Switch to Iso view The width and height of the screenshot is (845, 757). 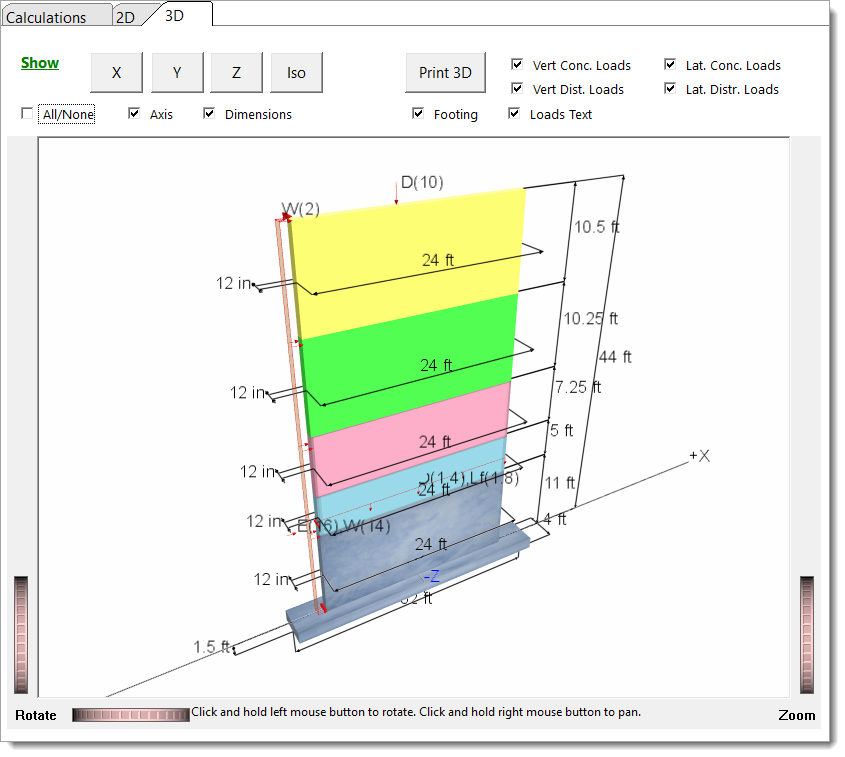pyautogui.click(x=296, y=72)
